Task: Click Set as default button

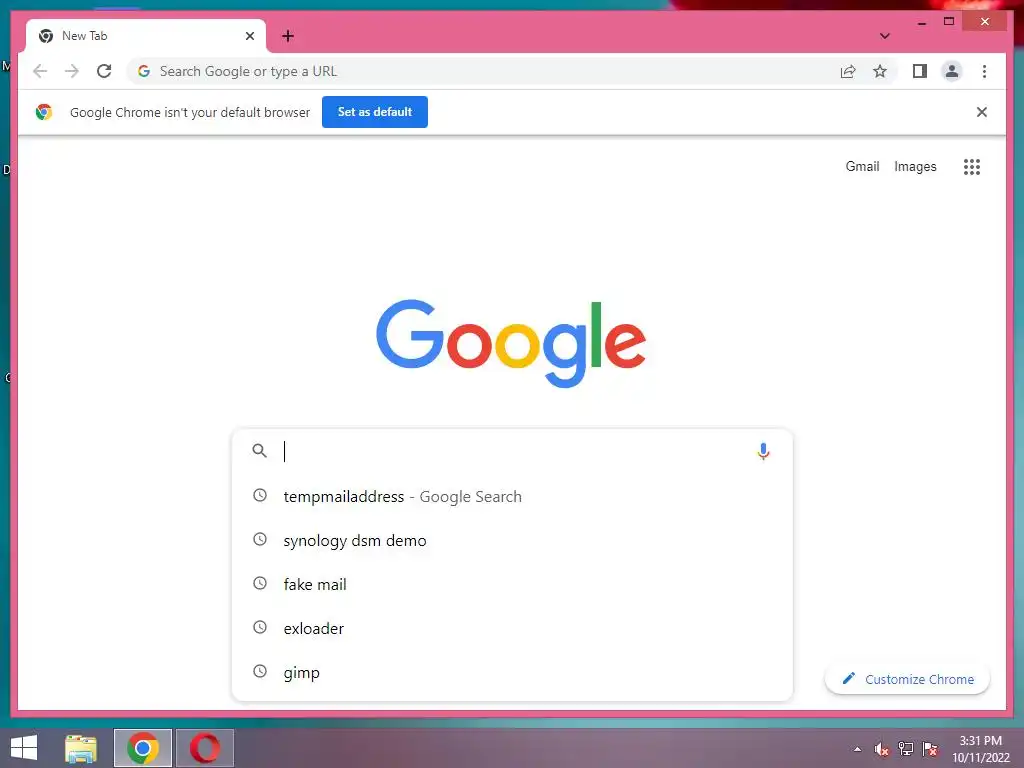Action: (375, 112)
